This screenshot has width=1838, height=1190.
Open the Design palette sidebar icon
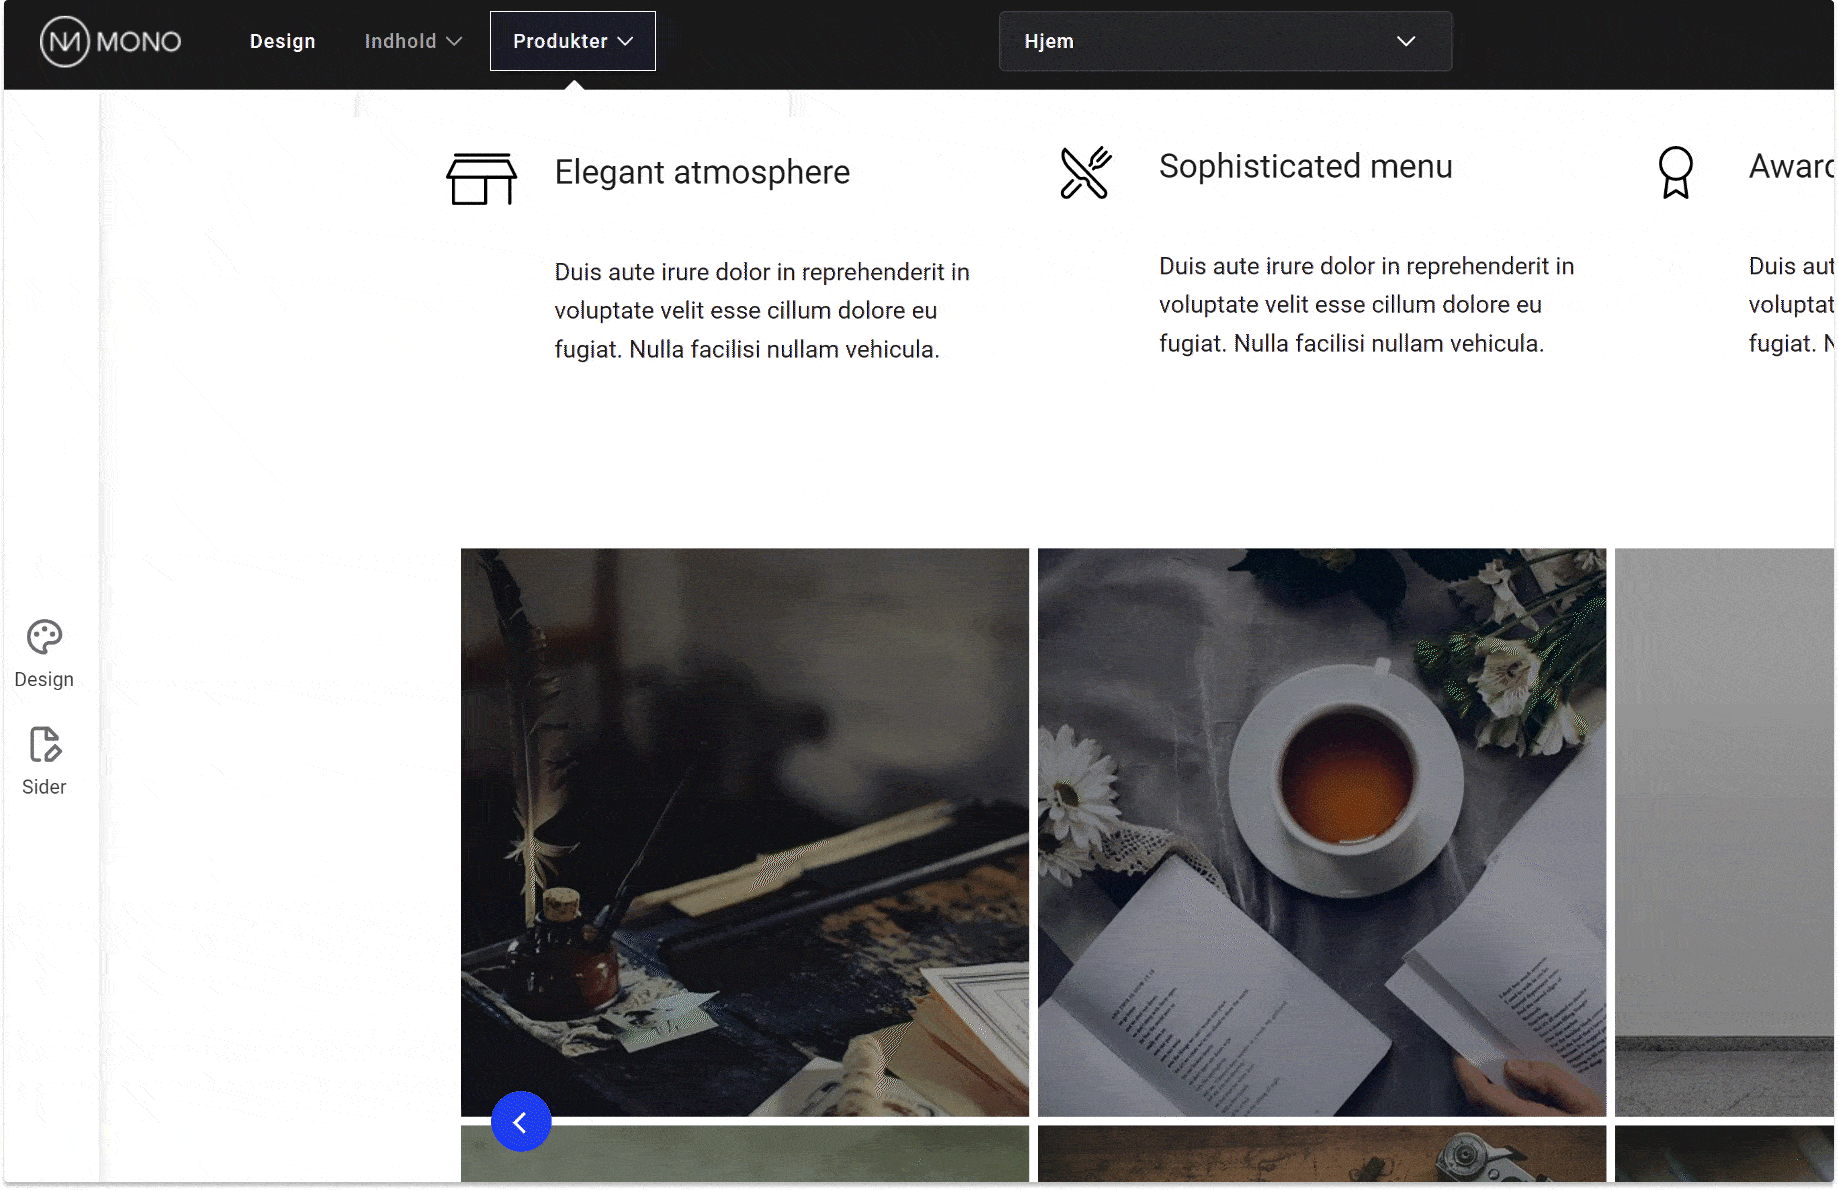tap(44, 637)
